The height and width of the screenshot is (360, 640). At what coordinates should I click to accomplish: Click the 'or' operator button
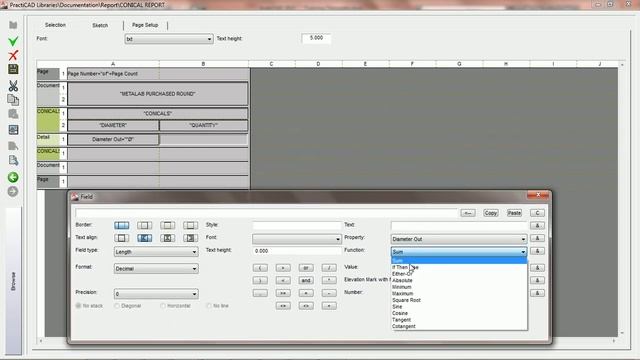click(306, 268)
